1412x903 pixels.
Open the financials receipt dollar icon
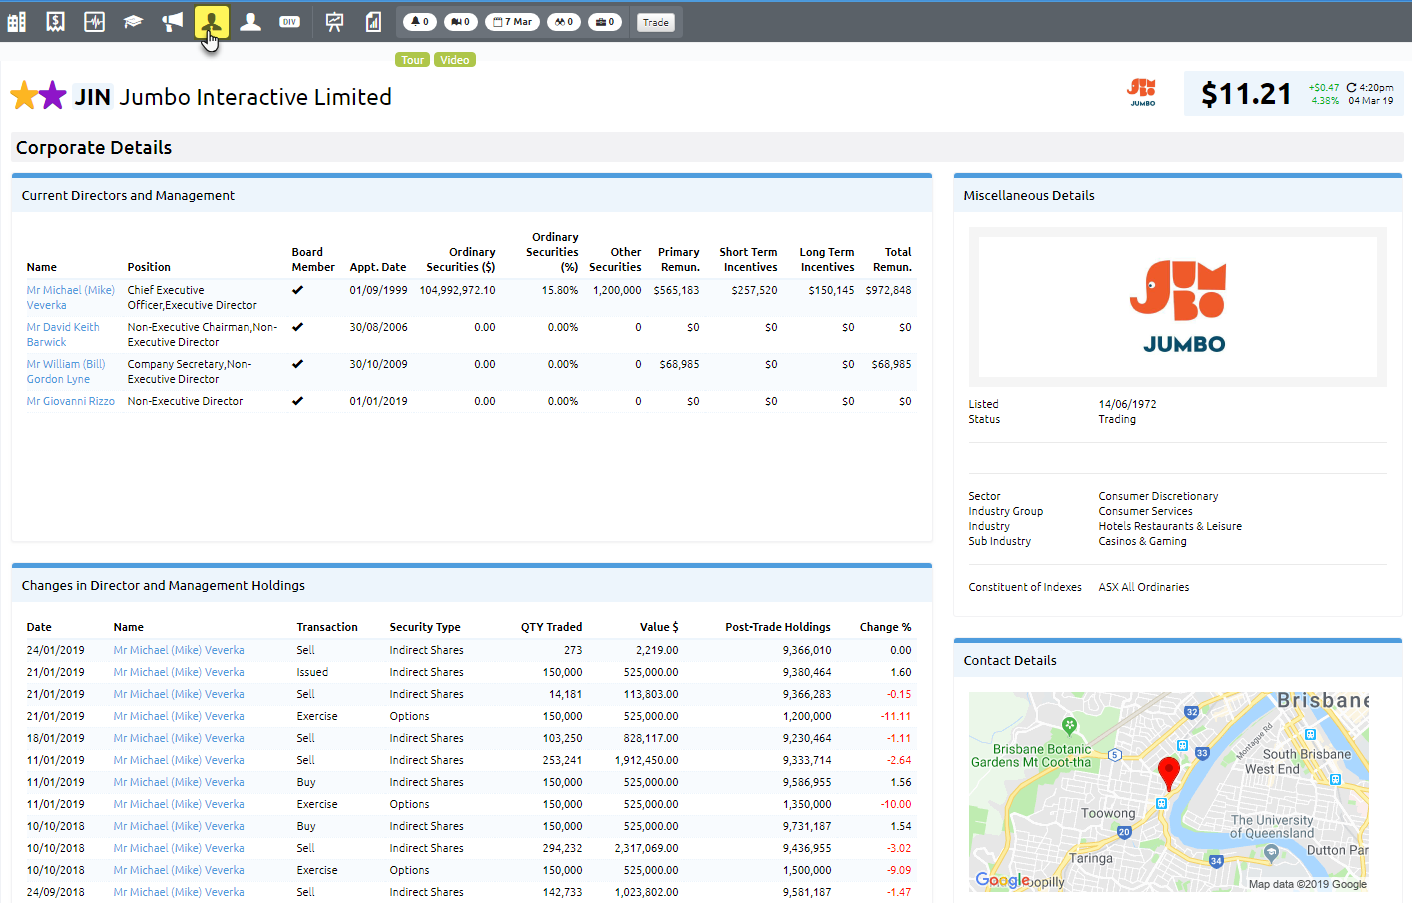[56, 21]
